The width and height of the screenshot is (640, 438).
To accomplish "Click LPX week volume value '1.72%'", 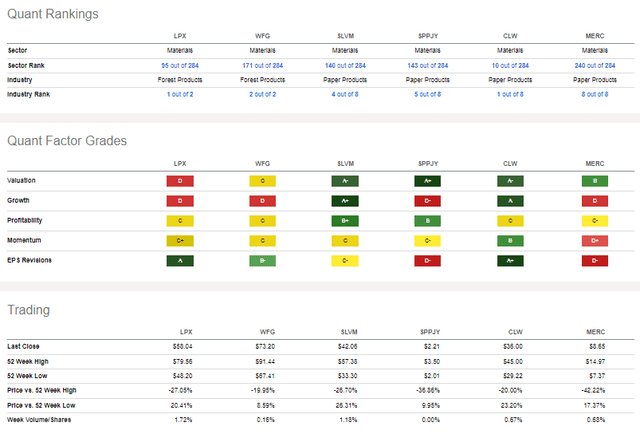I will click(x=183, y=420).
